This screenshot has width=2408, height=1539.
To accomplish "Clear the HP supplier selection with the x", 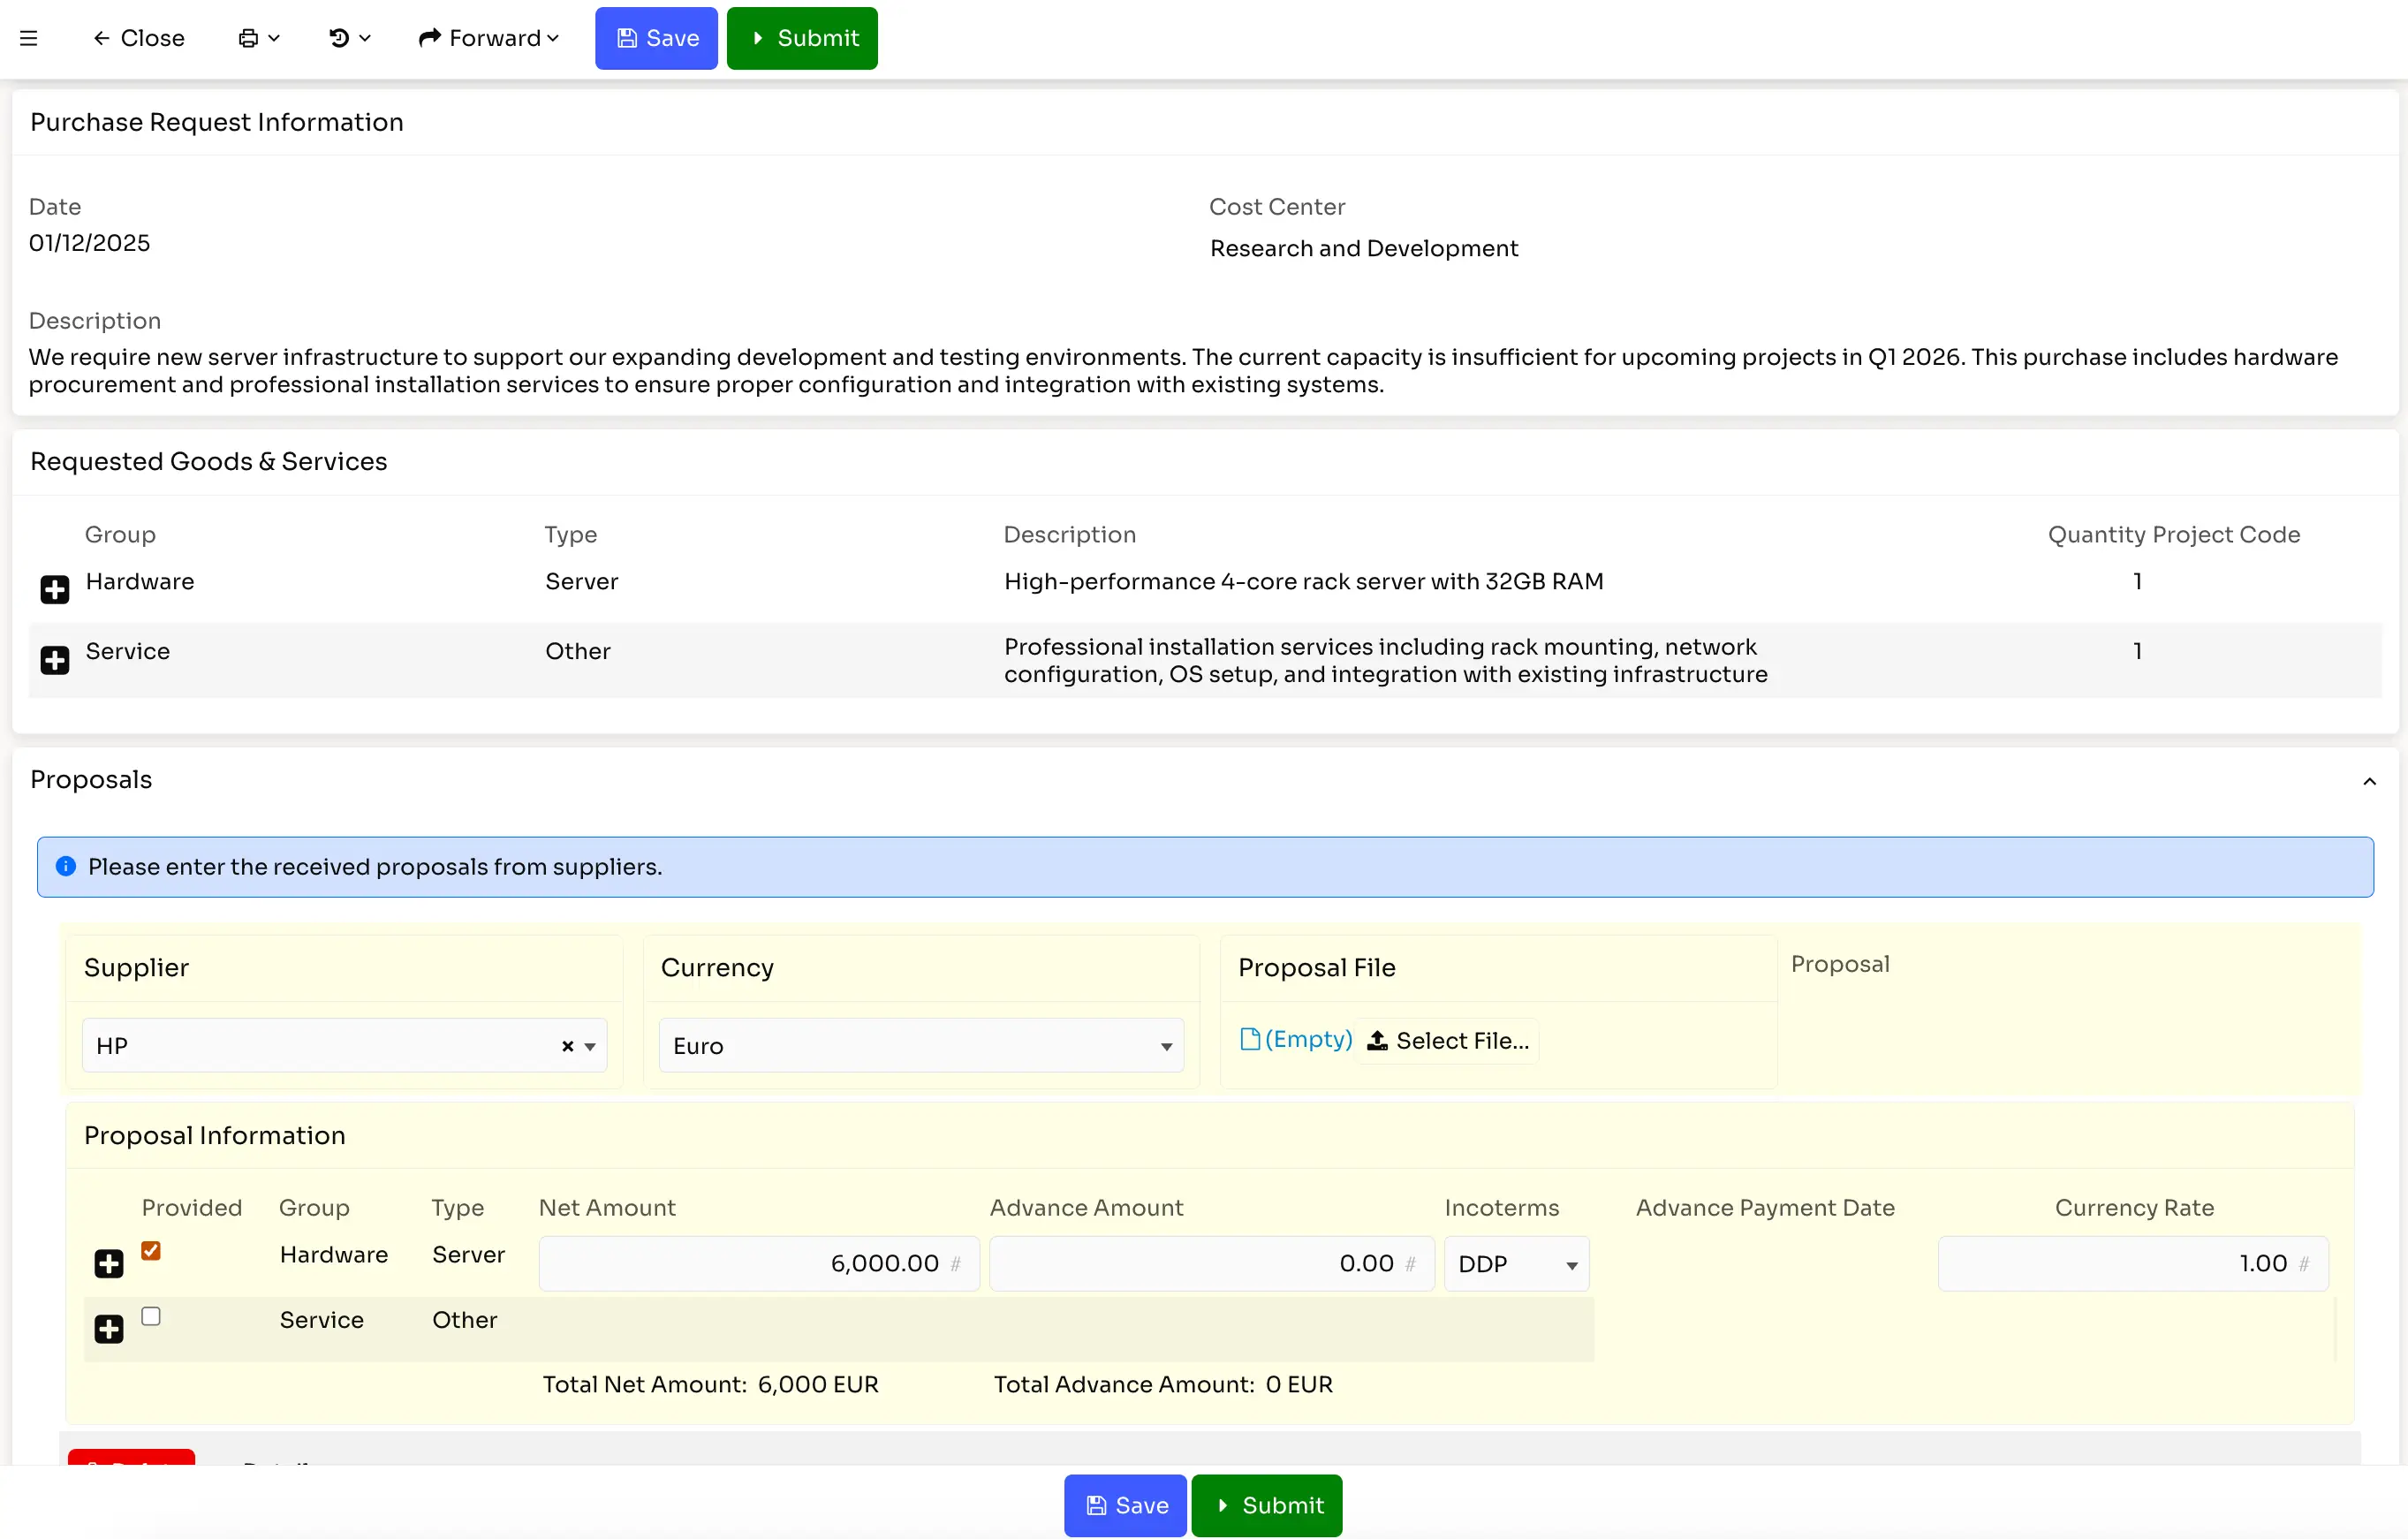I will point(566,1045).
